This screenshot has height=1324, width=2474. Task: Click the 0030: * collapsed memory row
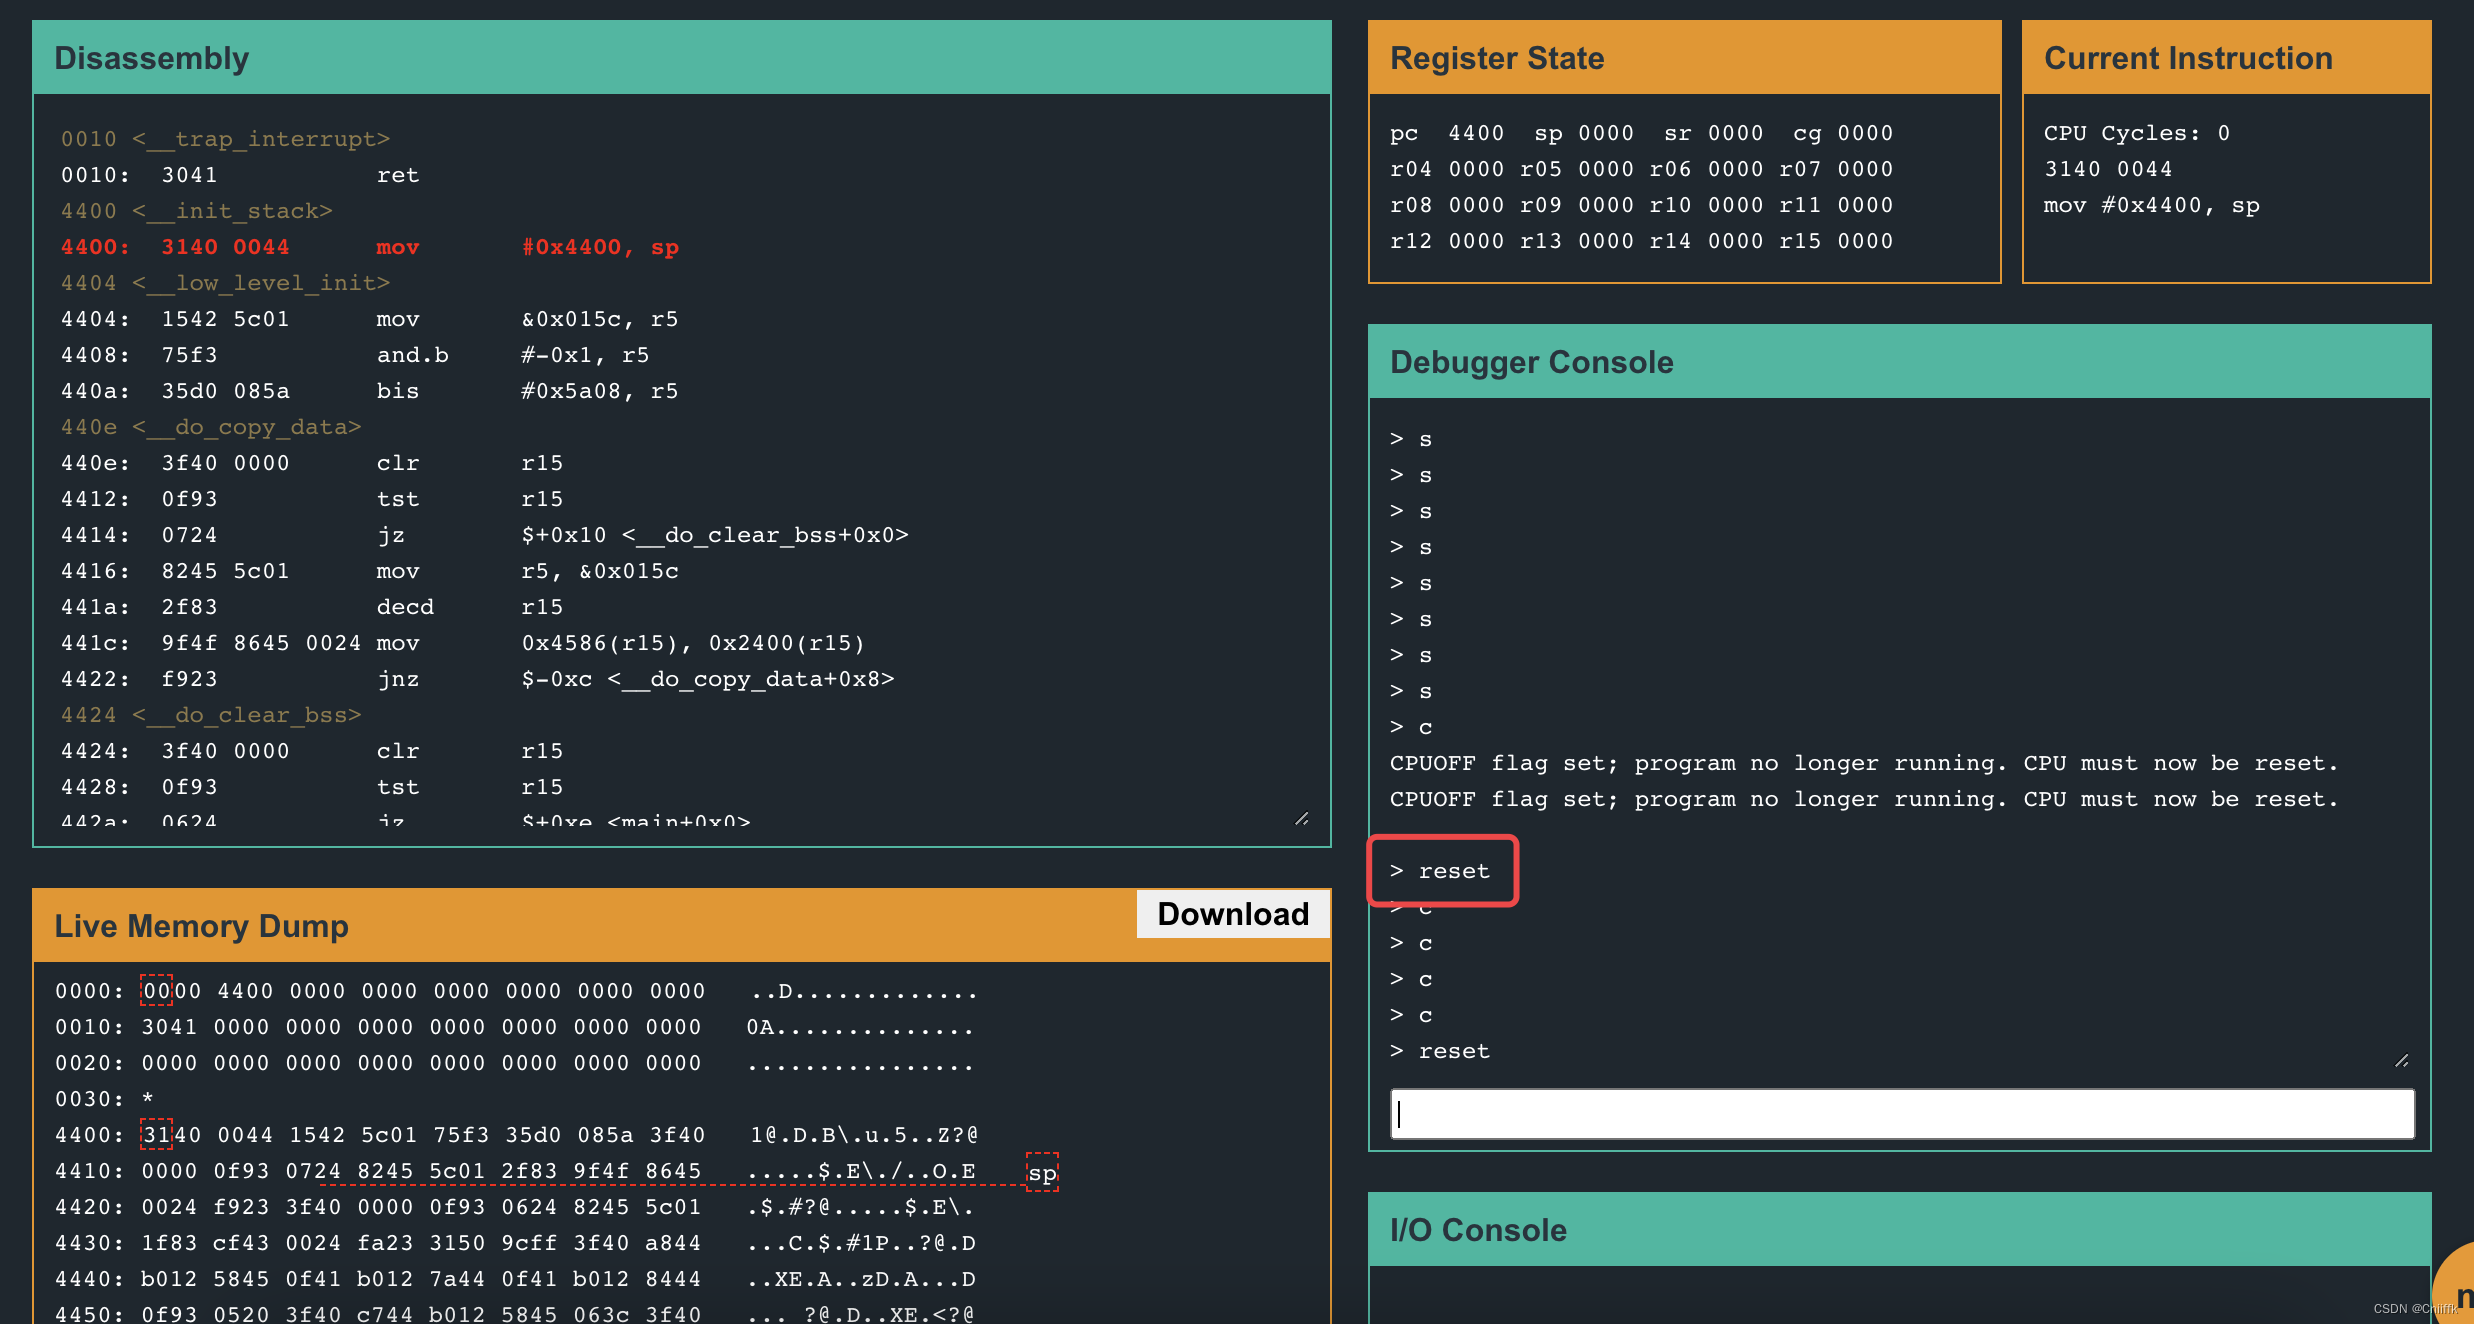(104, 1099)
